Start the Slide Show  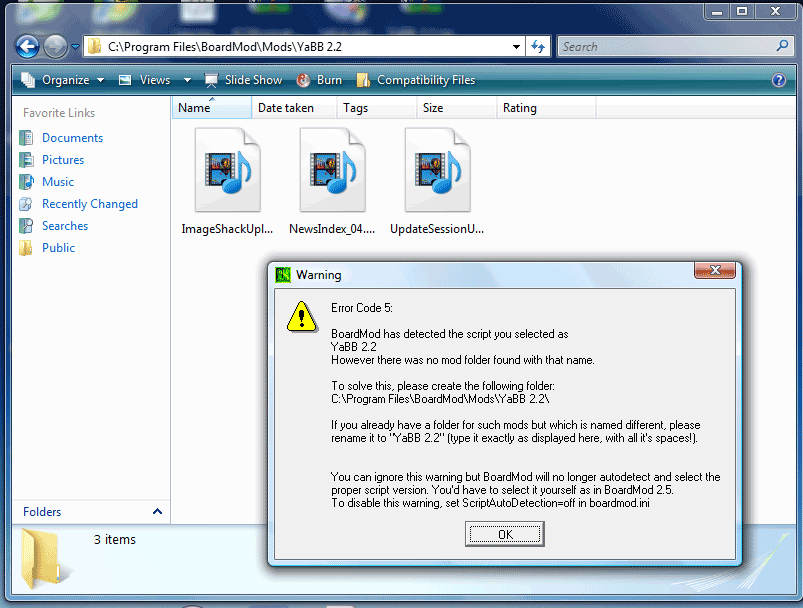coord(243,80)
